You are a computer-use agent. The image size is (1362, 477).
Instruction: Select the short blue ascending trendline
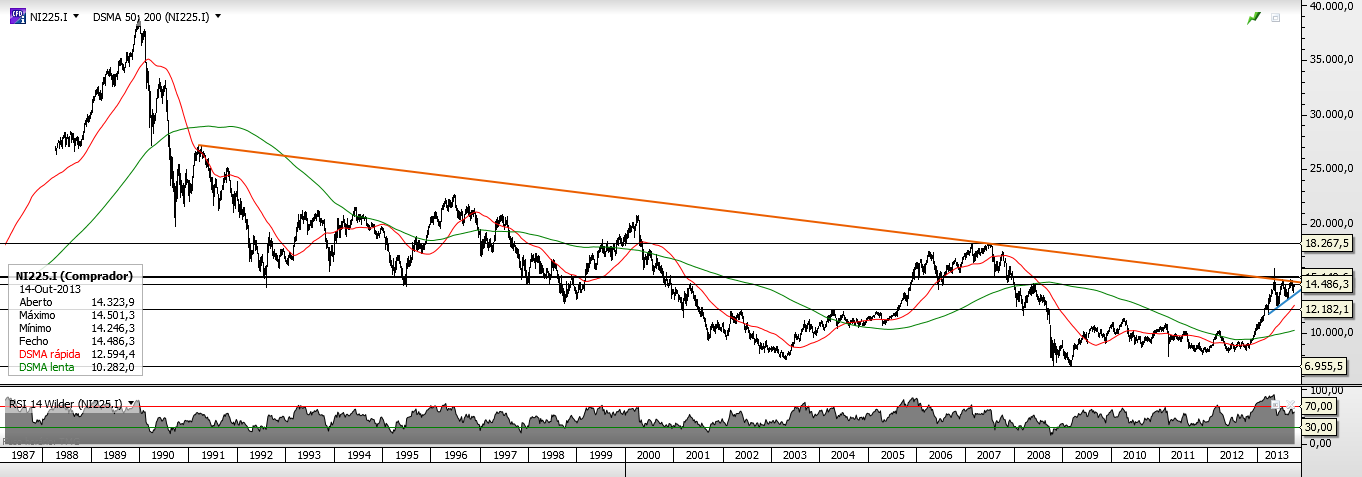[1285, 300]
